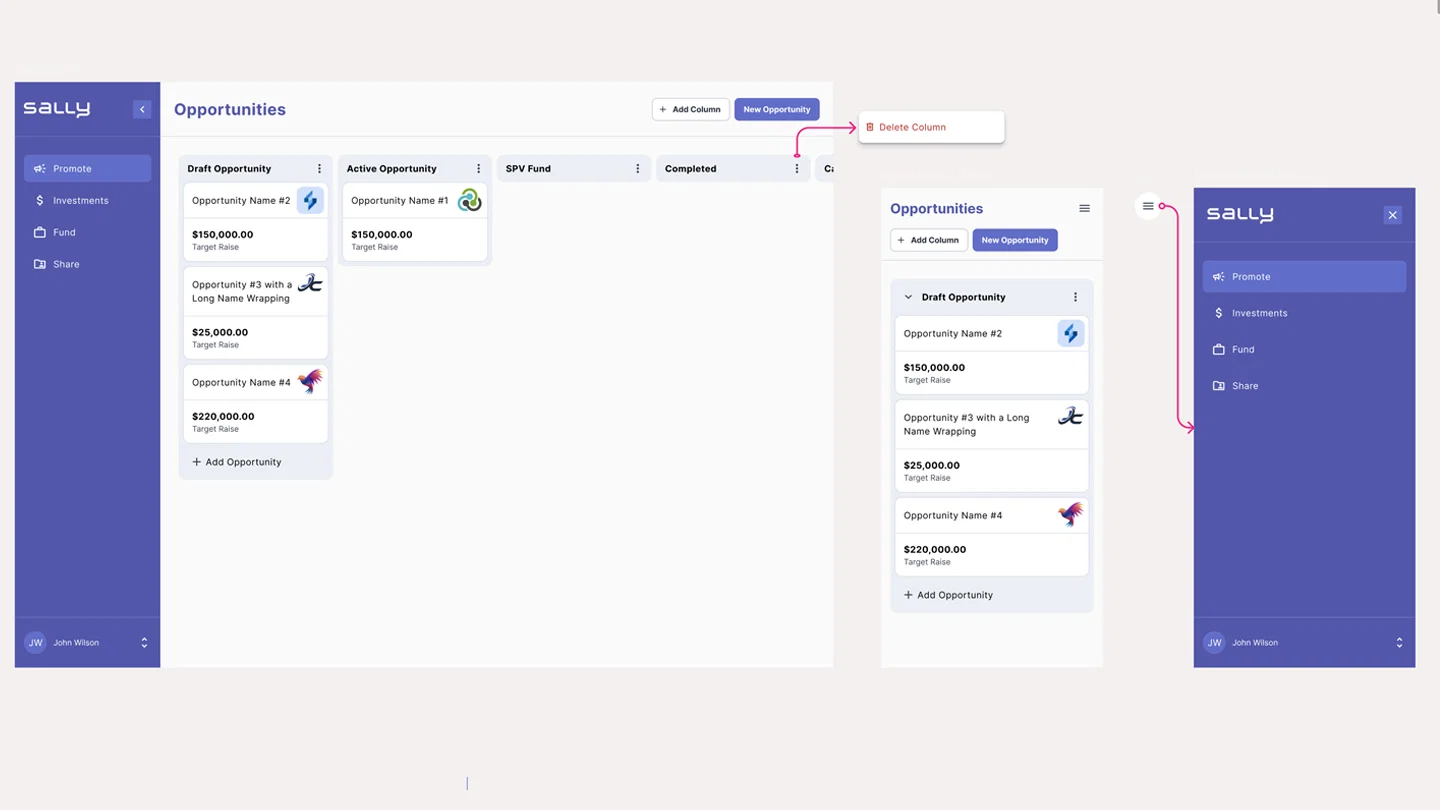This screenshot has width=1440, height=810.
Task: Click the sally logo in the desktop sidebar
Action: point(57,109)
